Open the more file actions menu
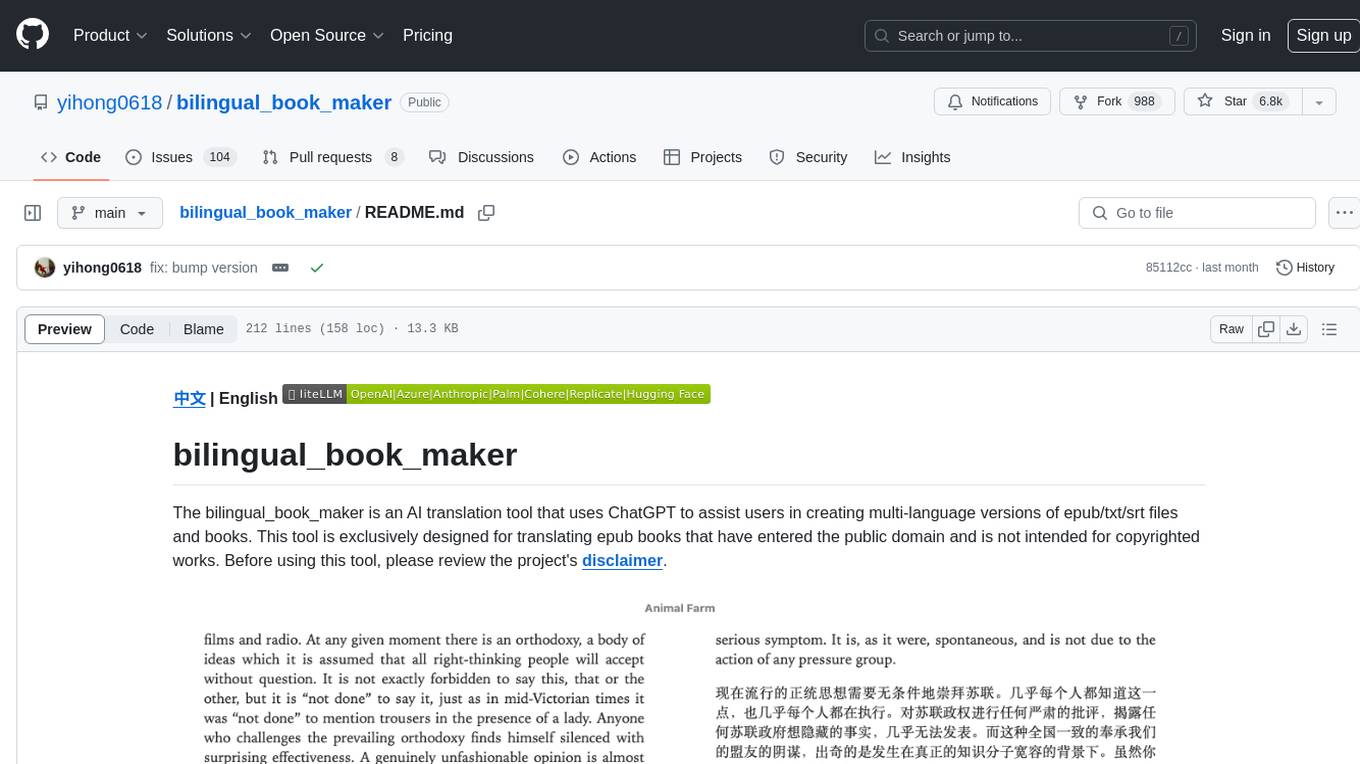1360x764 pixels. coord(1344,213)
